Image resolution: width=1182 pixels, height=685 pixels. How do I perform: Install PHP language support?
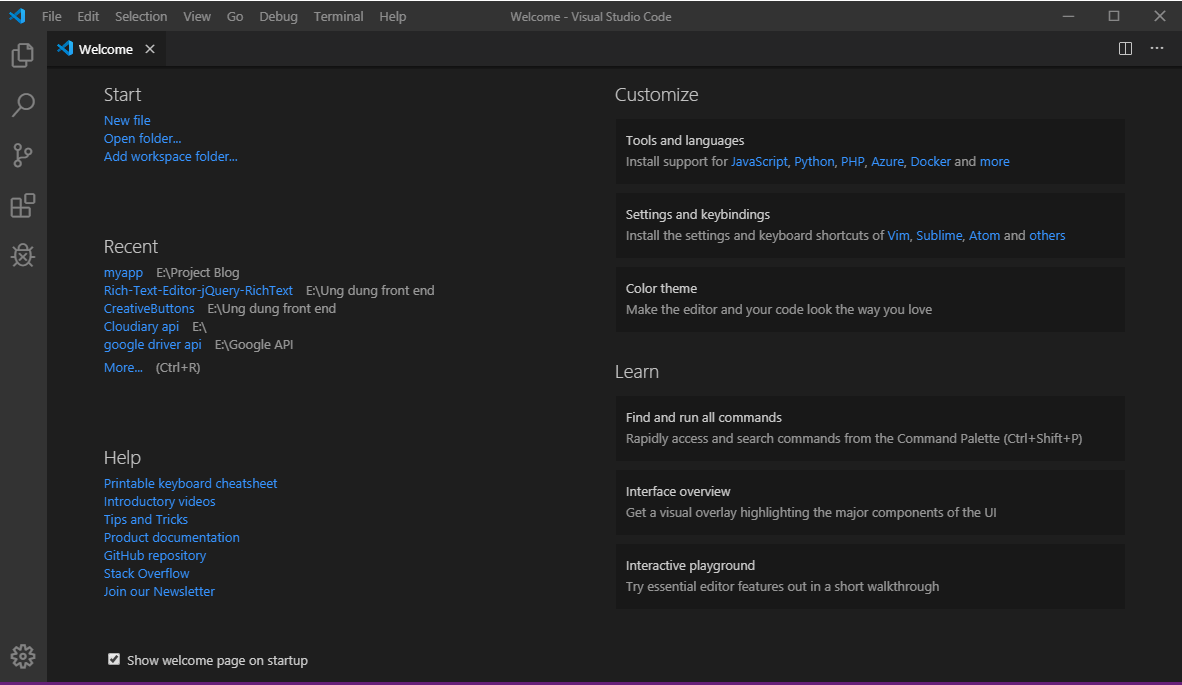(x=853, y=162)
